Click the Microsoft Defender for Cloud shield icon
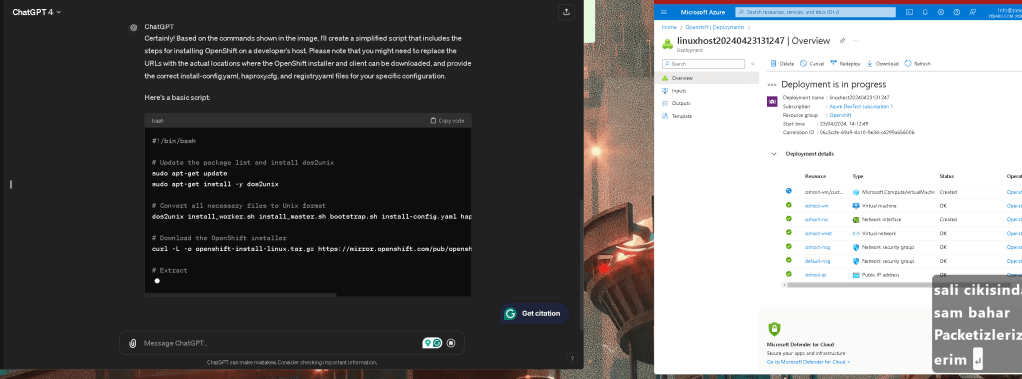This screenshot has height=379, width=1022. [774, 329]
